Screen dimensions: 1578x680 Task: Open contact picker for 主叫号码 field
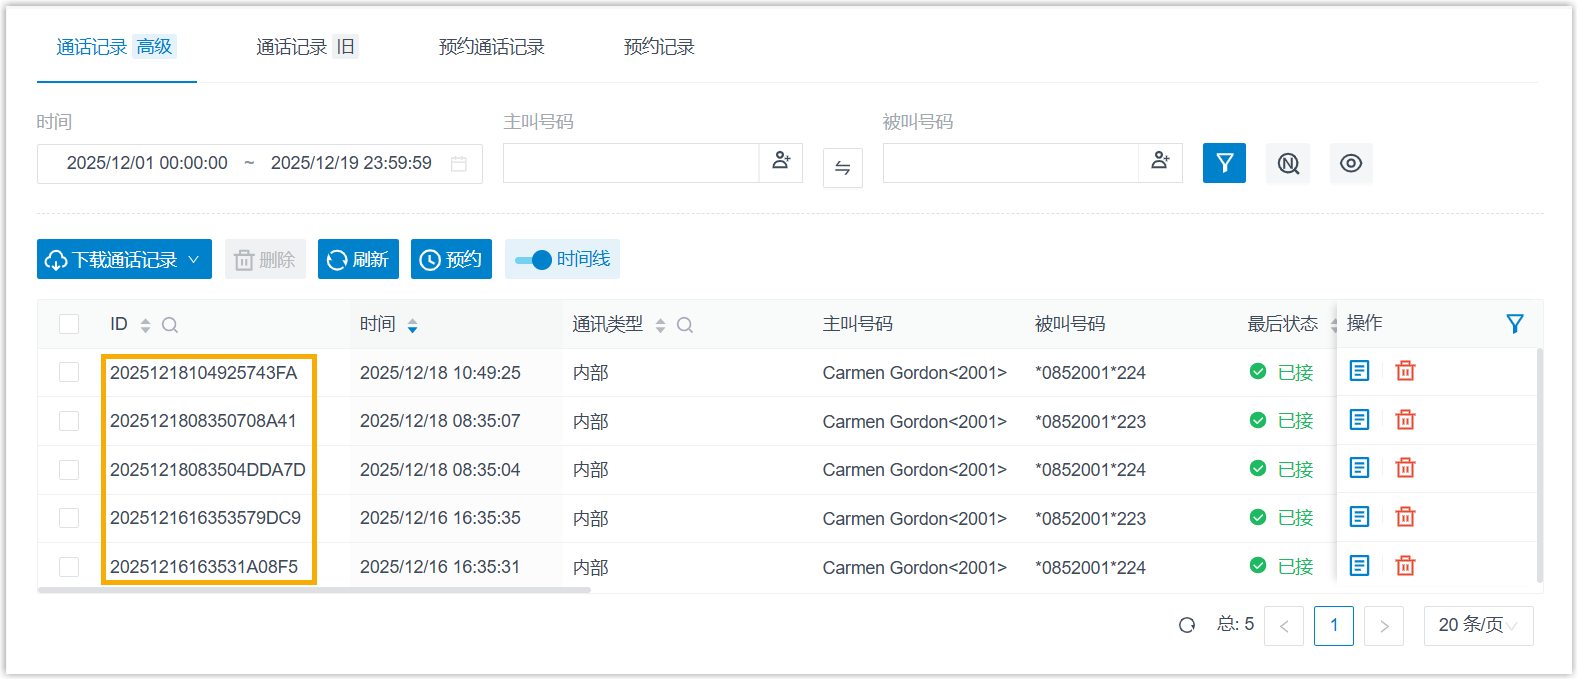click(x=781, y=162)
